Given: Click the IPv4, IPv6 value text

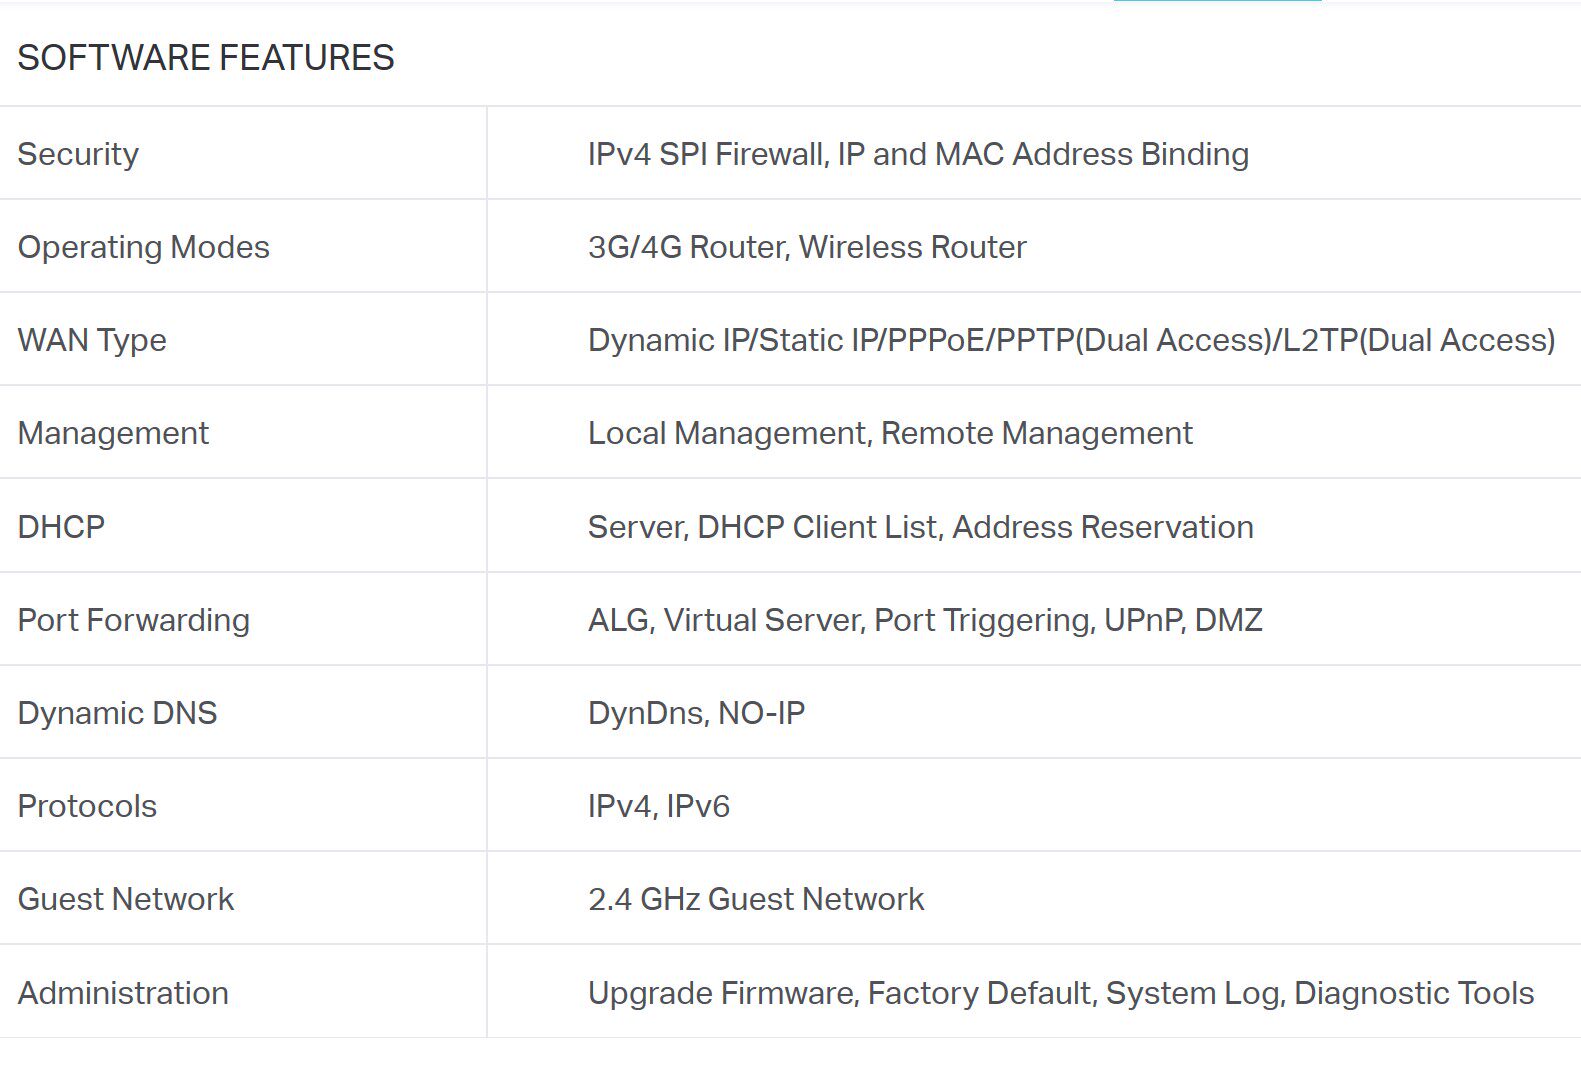Looking at the screenshot, I should [659, 806].
